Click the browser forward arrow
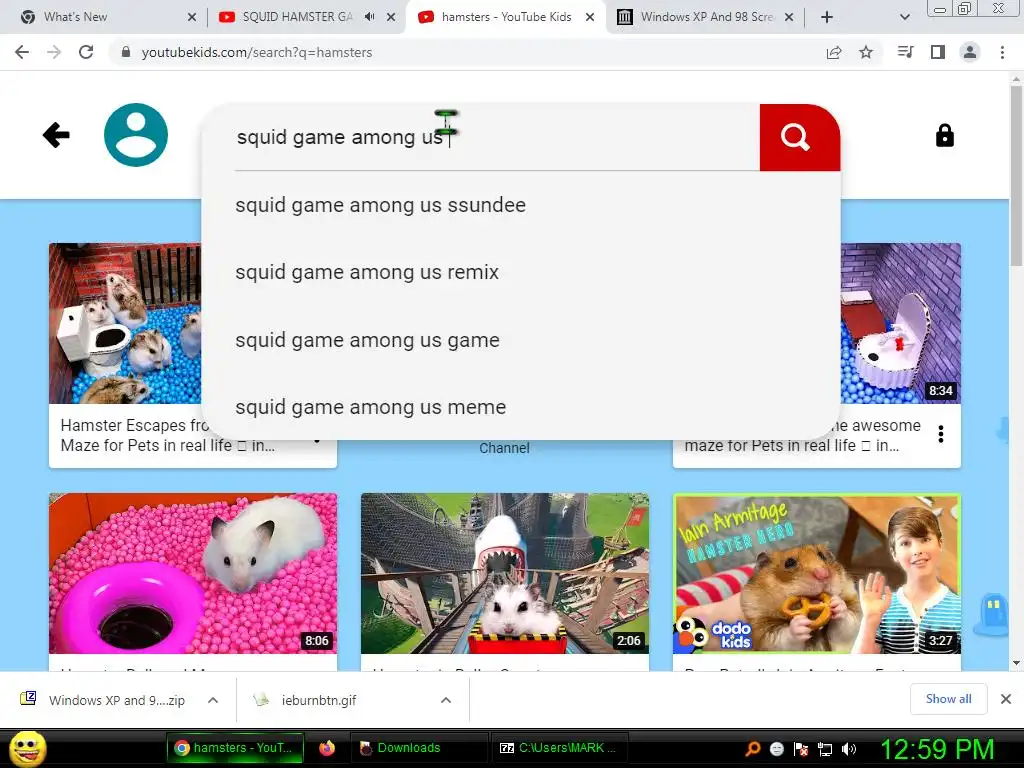This screenshot has height=768, width=1024. (54, 52)
